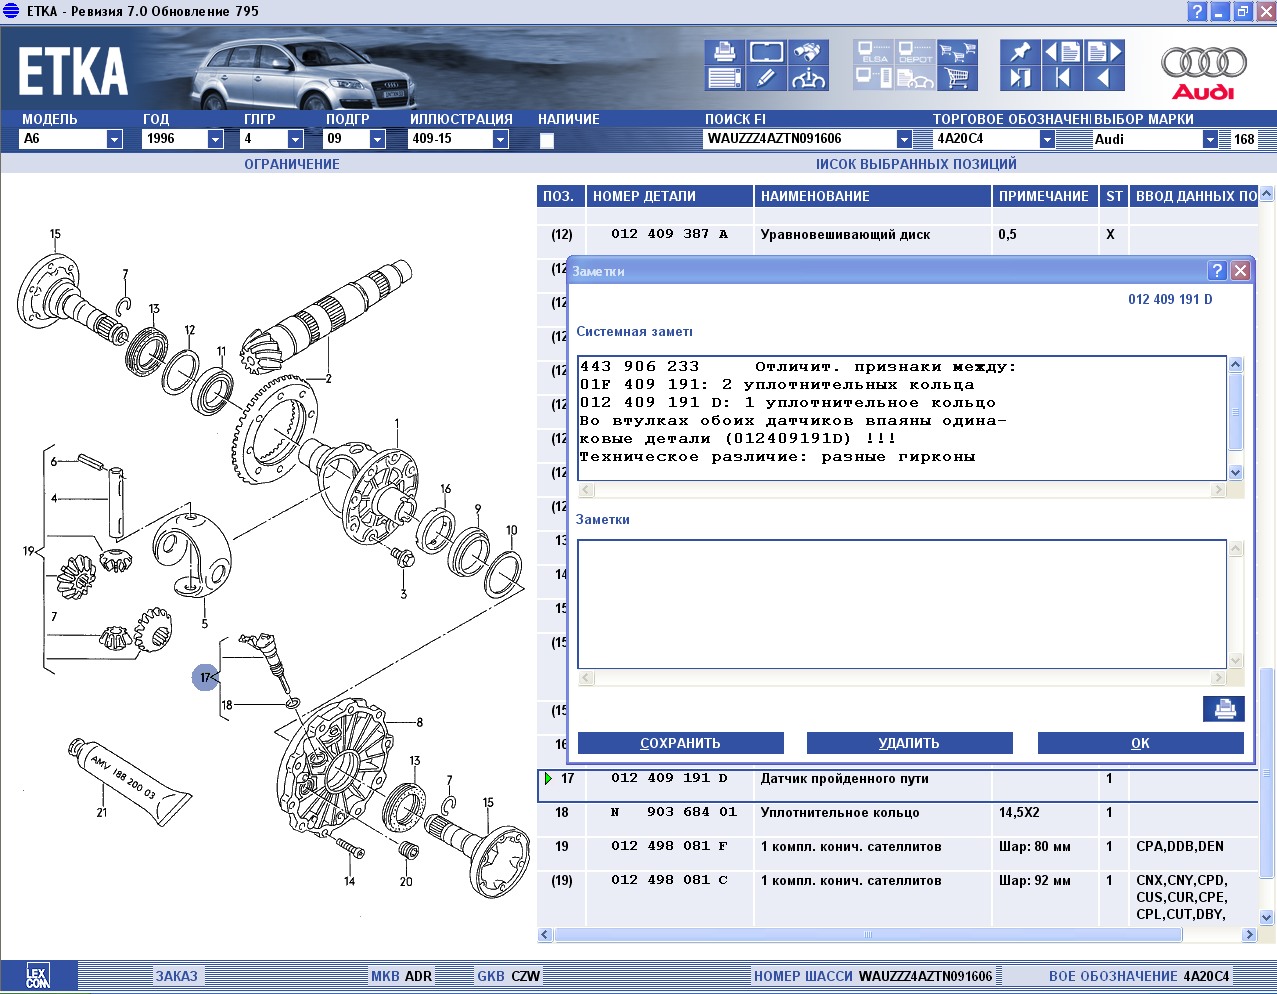This screenshot has width=1277, height=994.
Task: Toggle the НАЛИЧИЕ checkbox
Action: pyautogui.click(x=547, y=141)
